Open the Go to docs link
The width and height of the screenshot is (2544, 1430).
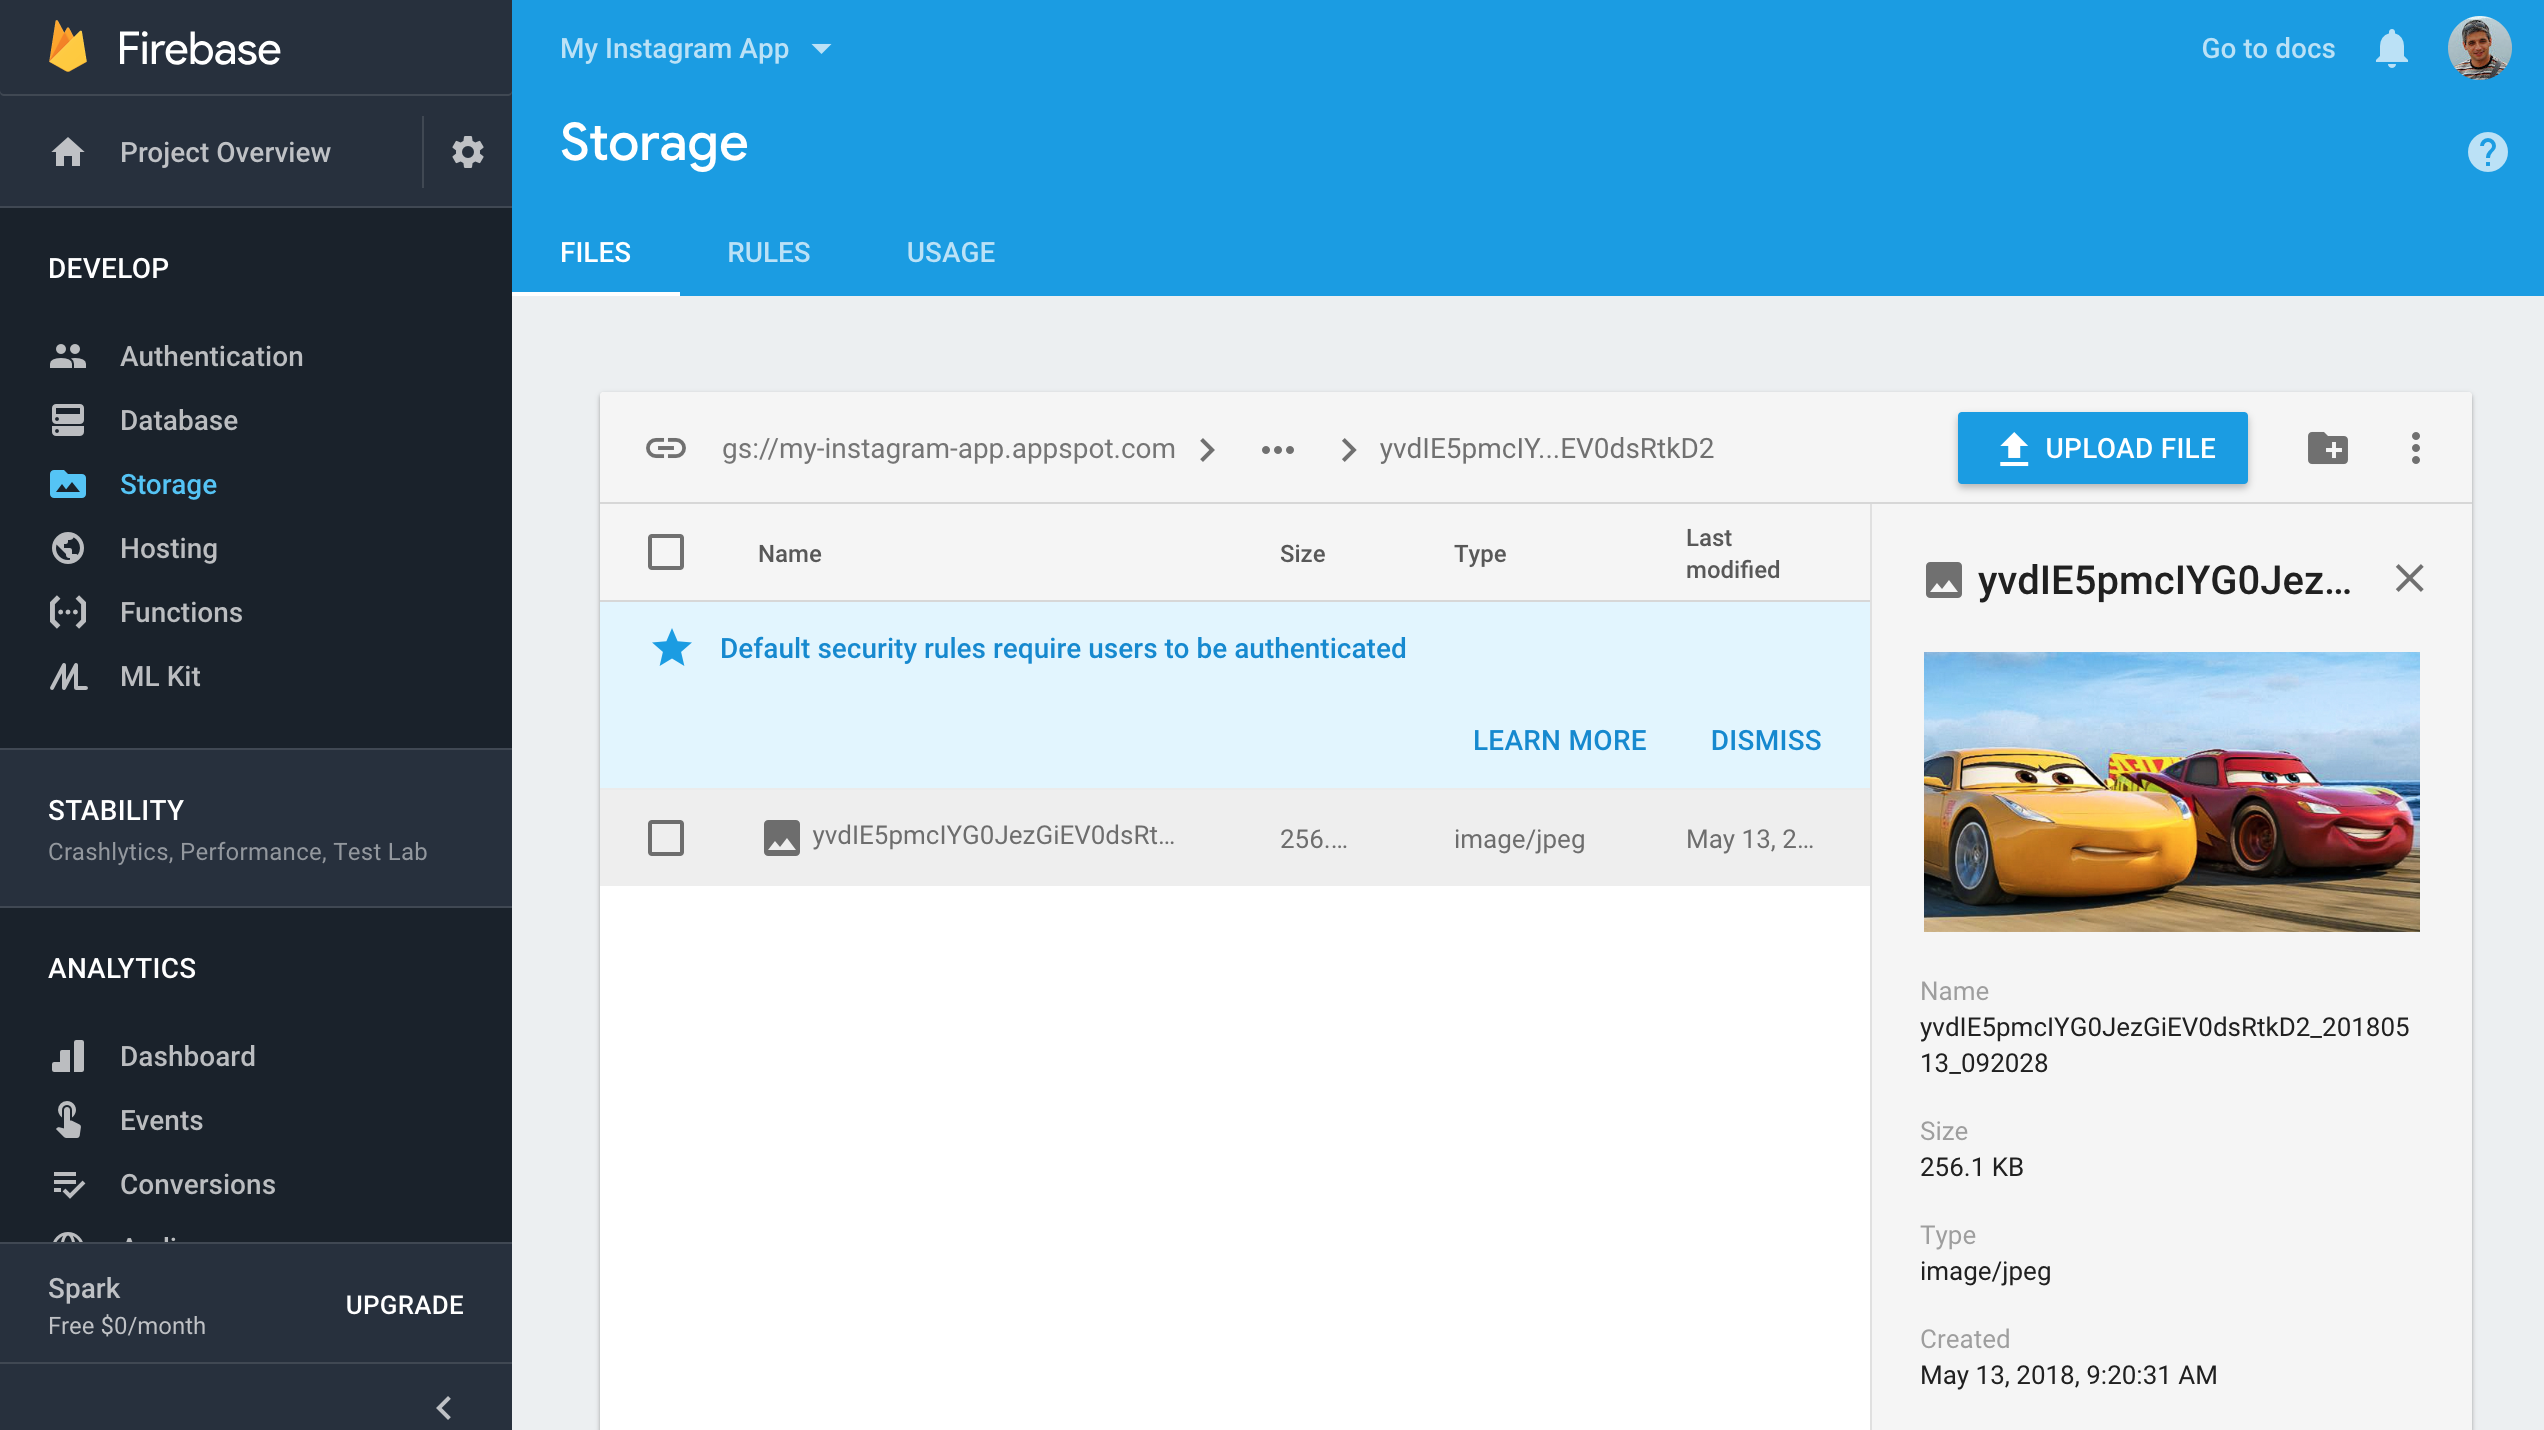(2268, 48)
